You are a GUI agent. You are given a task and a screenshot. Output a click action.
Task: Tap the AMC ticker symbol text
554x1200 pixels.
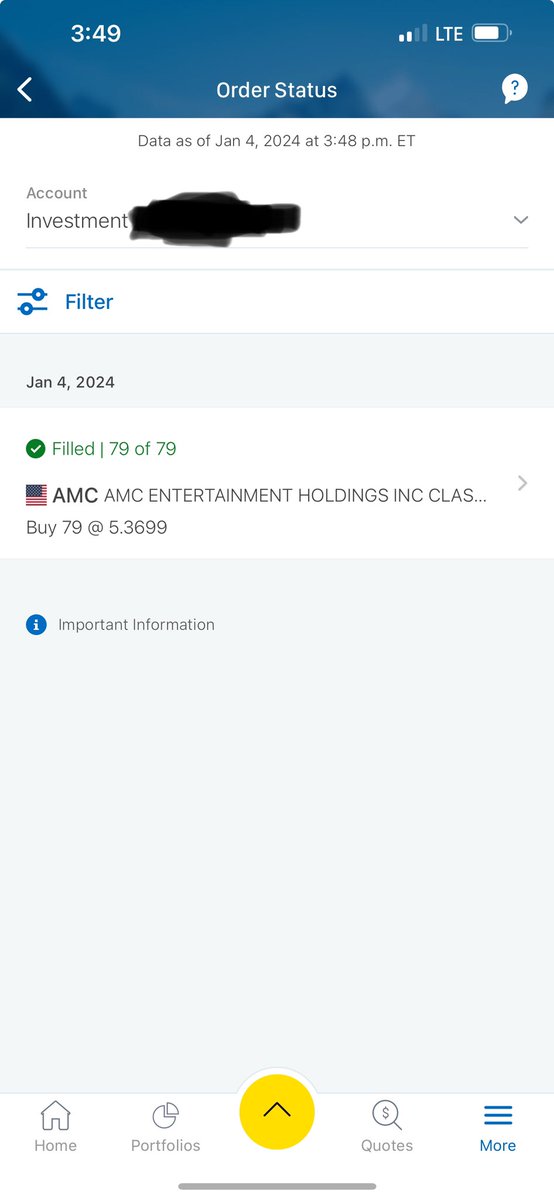pos(75,495)
